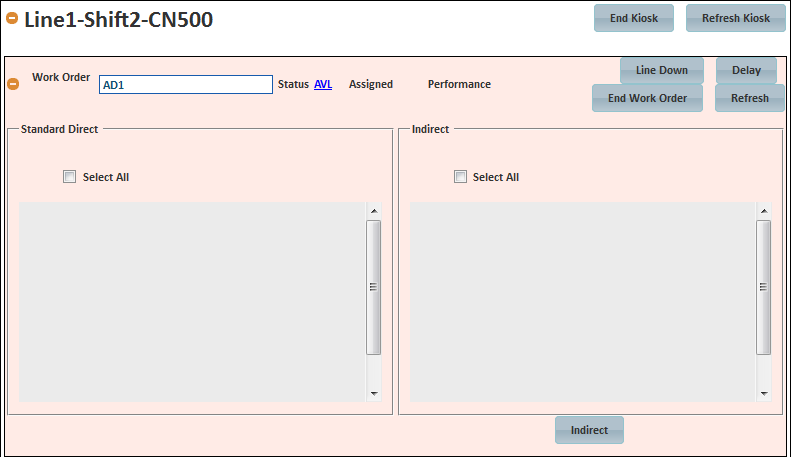This screenshot has height=457, width=791.
Task: Click the Standard Direct scrollbar thumb
Action: 373,287
